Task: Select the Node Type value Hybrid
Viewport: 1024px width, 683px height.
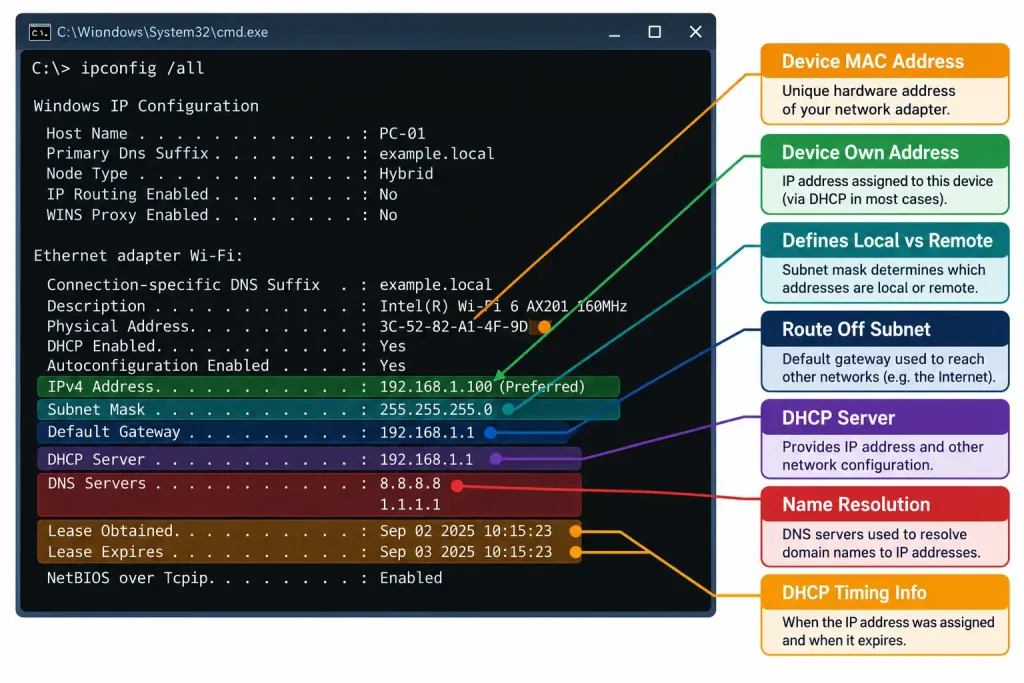Action: [x=406, y=174]
